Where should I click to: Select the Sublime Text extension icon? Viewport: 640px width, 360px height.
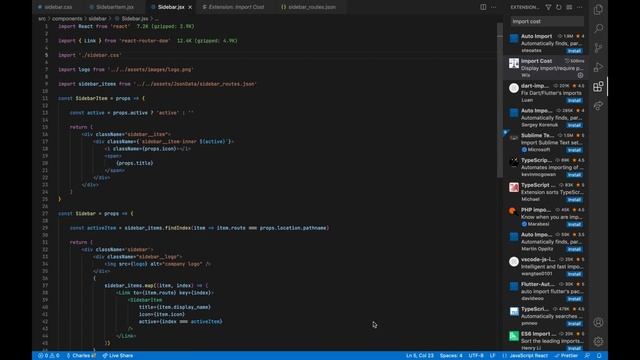[x=514, y=138]
